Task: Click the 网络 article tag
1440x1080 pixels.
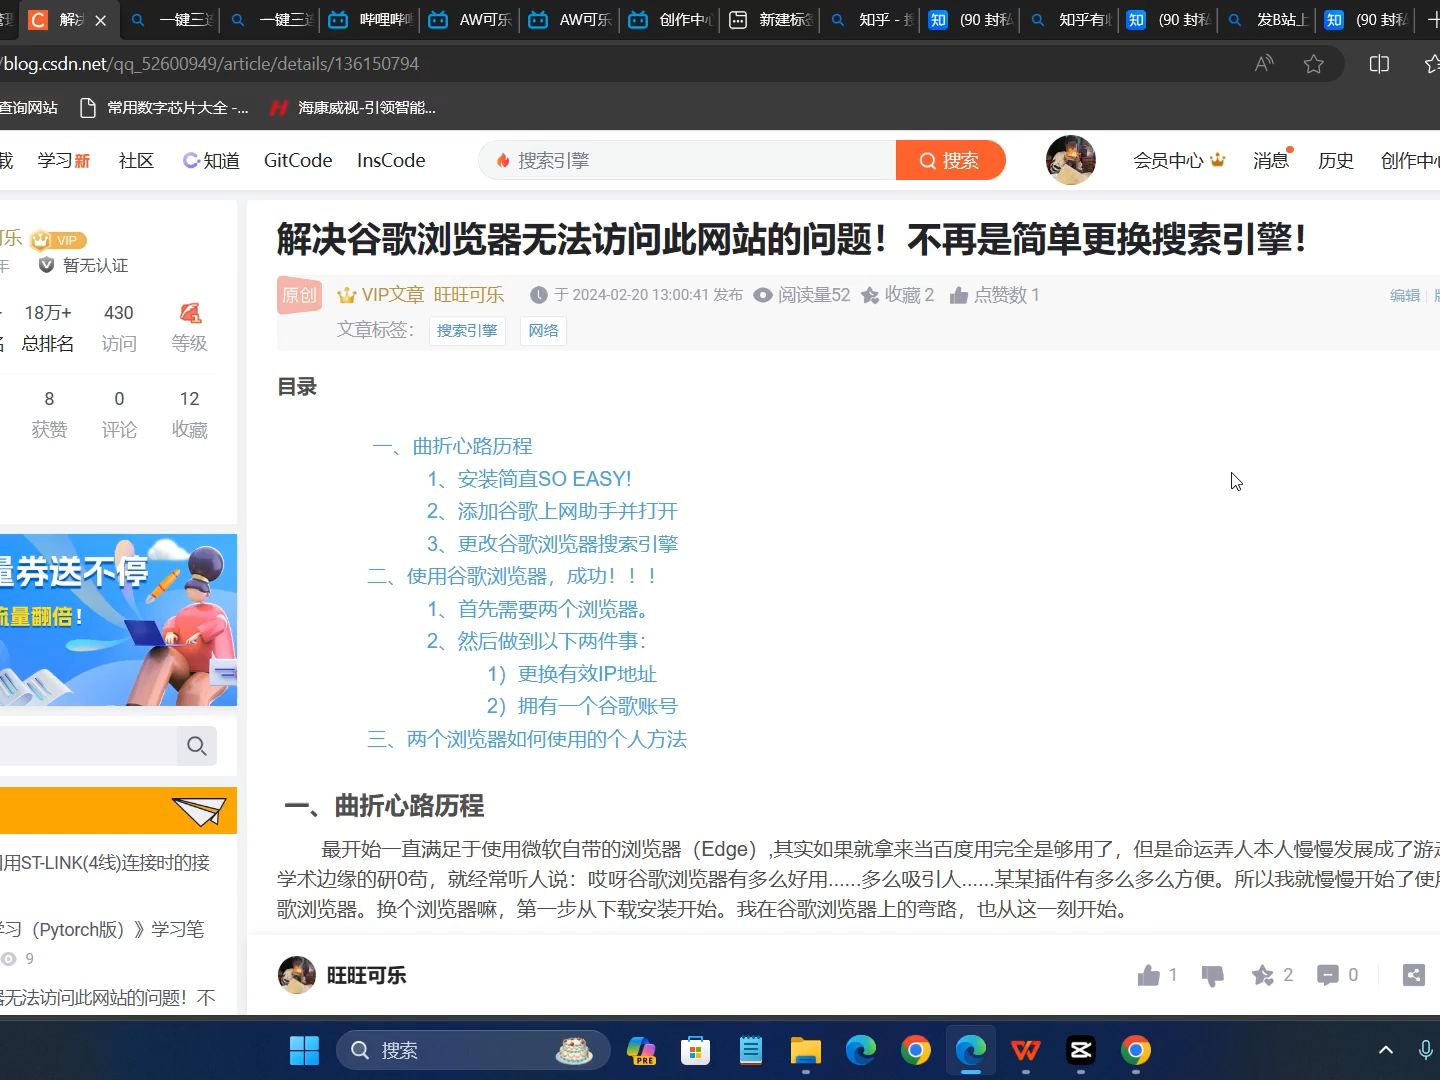Action: (x=543, y=331)
